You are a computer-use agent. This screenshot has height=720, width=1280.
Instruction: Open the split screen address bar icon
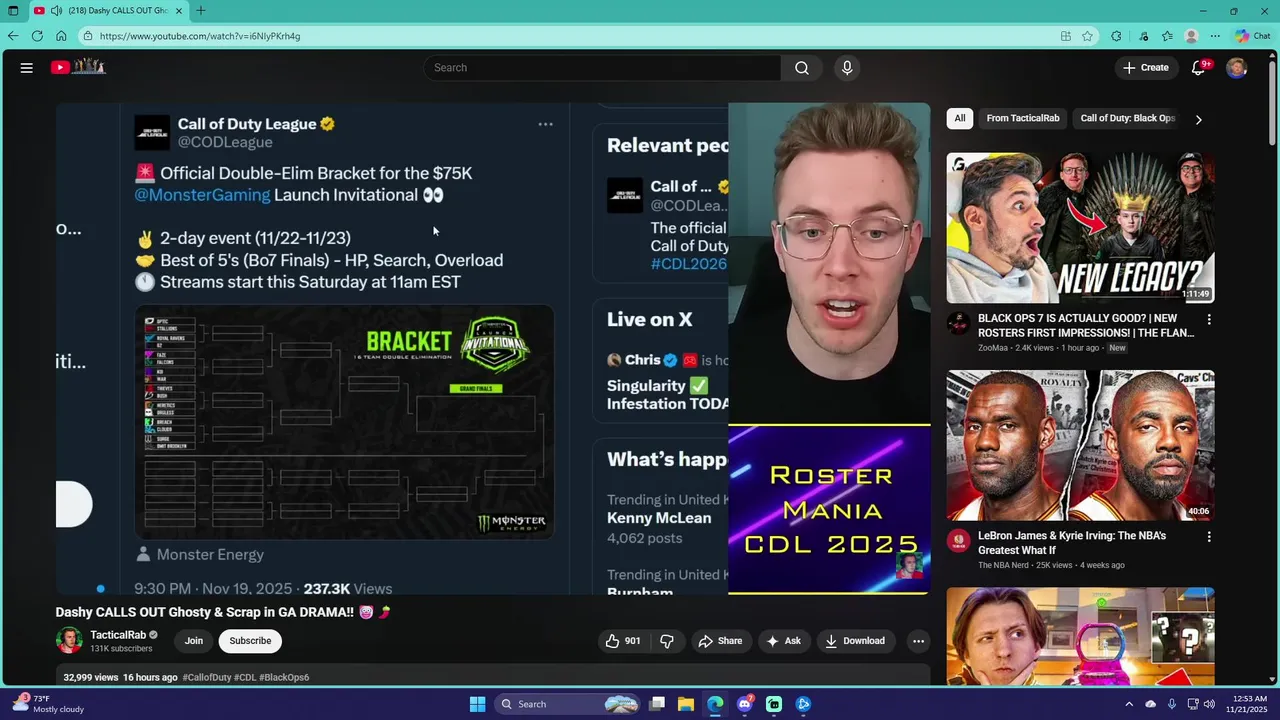pyautogui.click(x=1066, y=36)
